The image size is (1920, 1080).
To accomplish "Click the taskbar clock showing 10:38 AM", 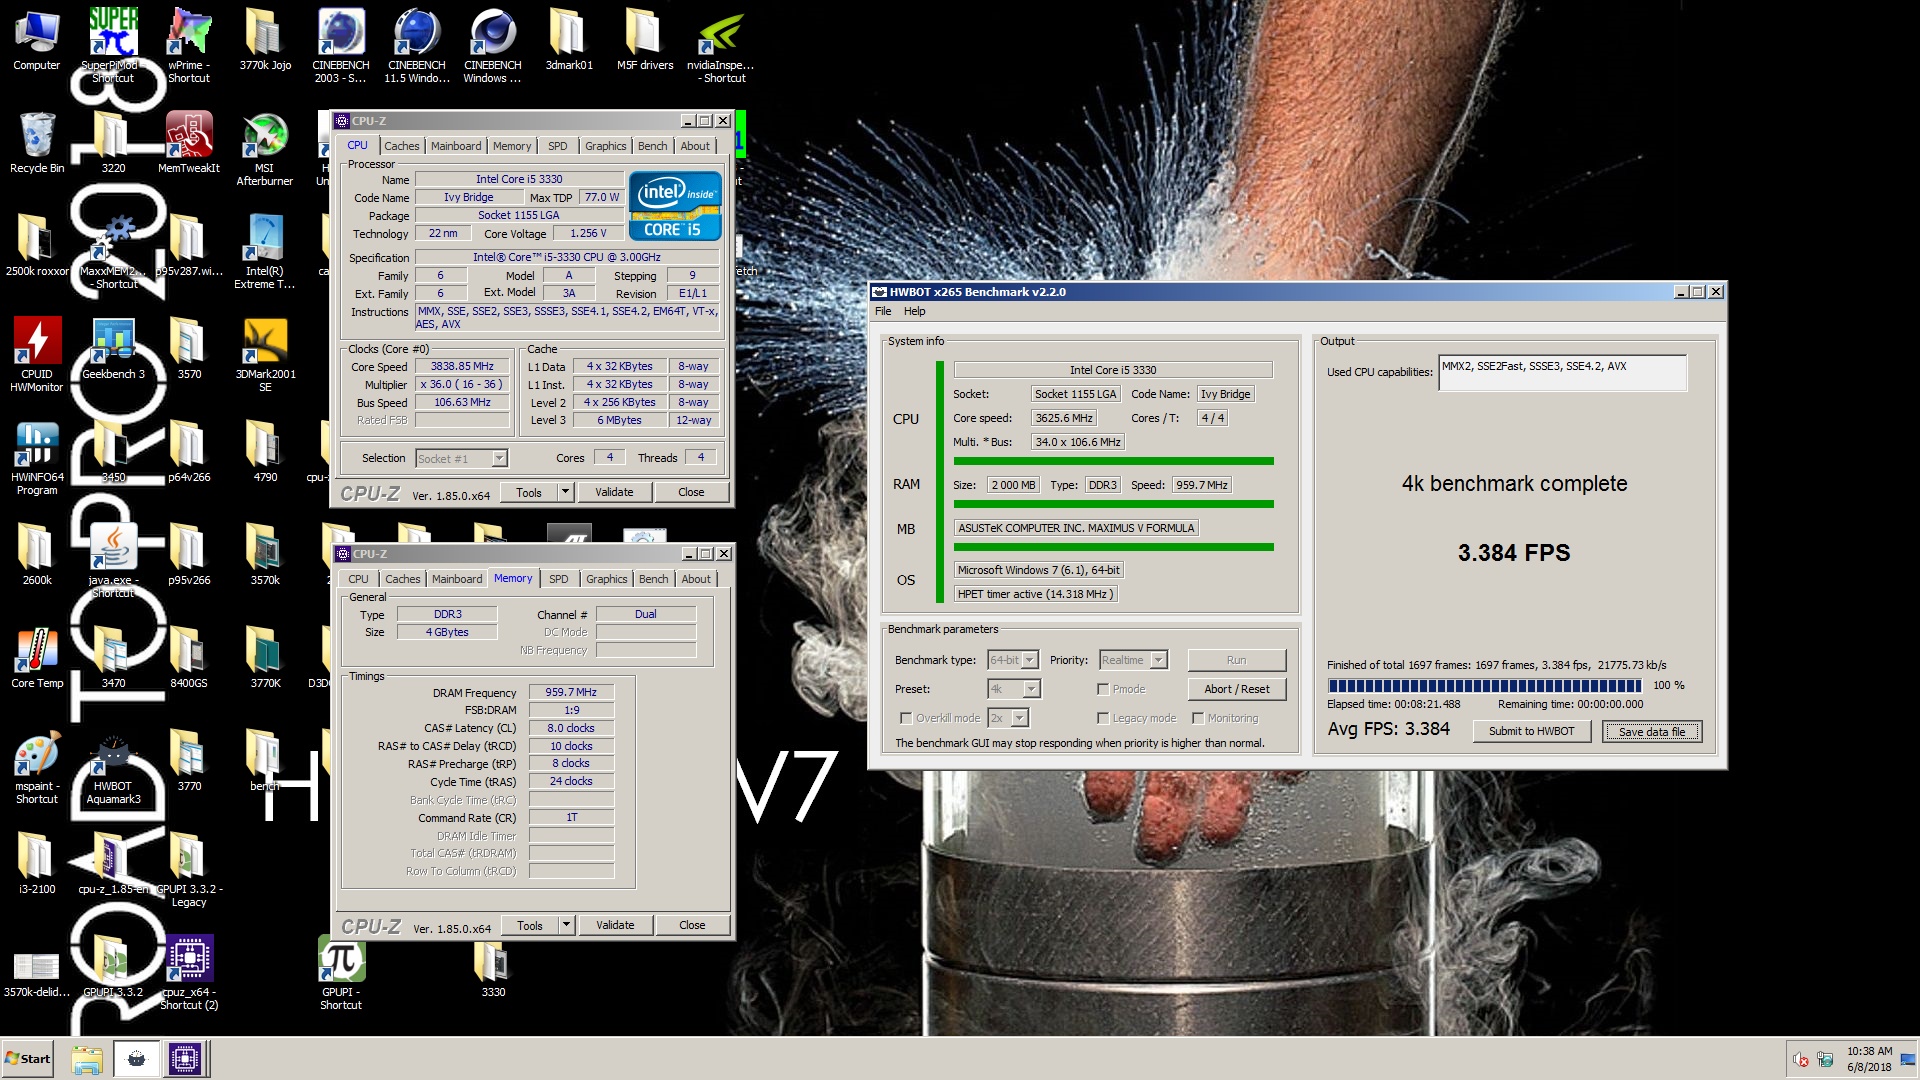I will click(1869, 1059).
